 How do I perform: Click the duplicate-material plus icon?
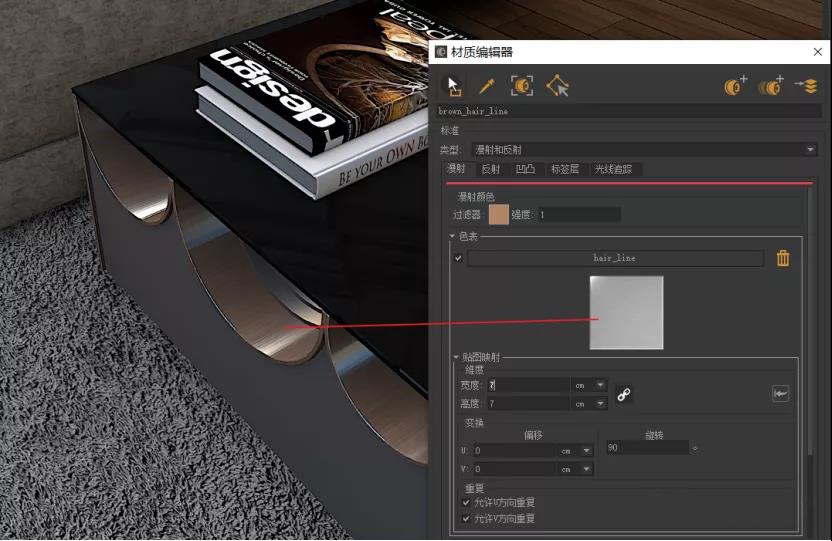click(x=770, y=87)
